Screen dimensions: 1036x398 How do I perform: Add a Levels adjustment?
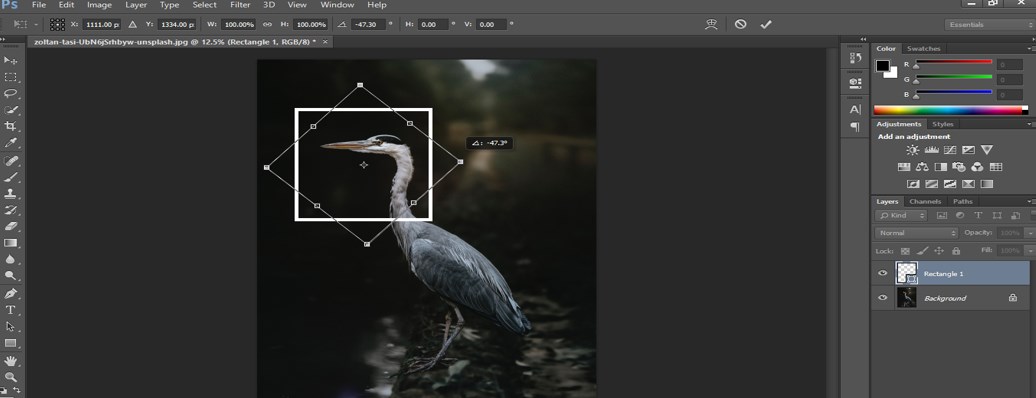(x=932, y=151)
